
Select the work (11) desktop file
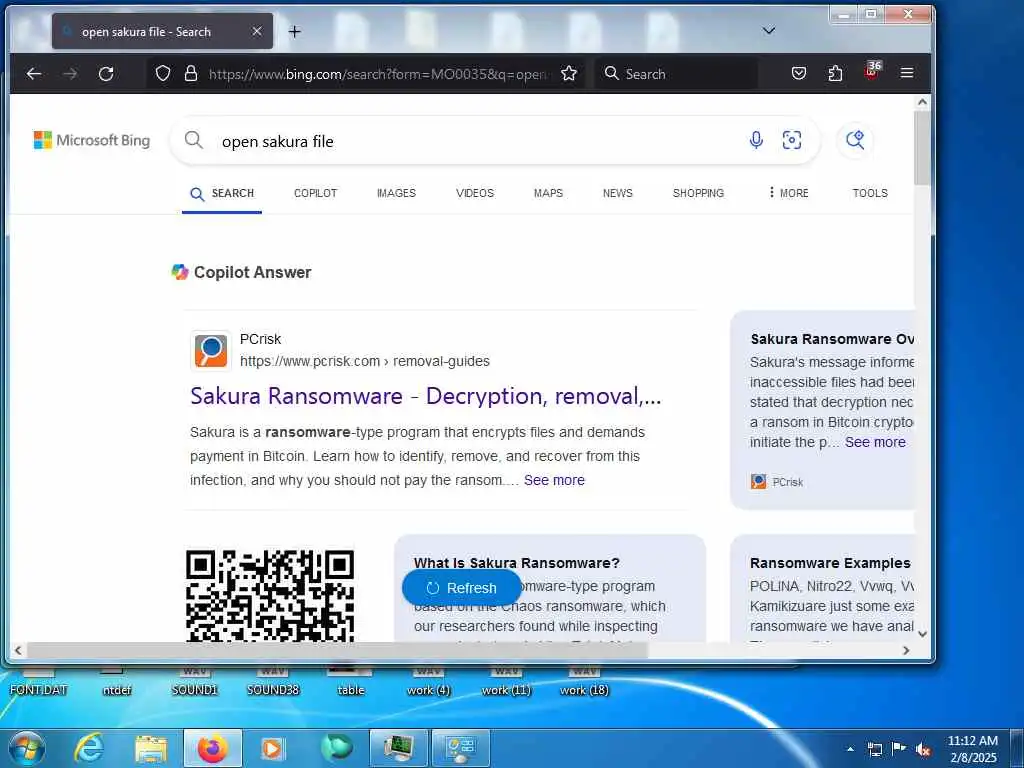pyautogui.click(x=506, y=682)
